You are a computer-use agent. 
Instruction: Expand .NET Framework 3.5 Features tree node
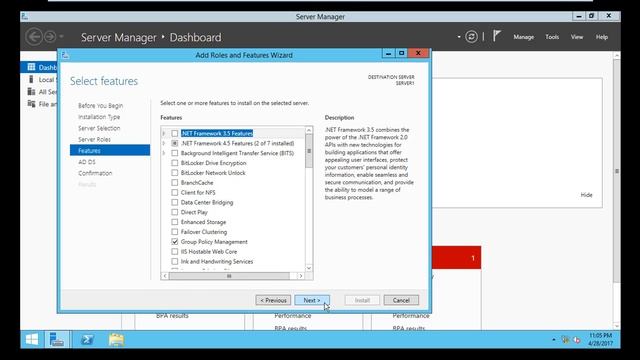pyautogui.click(x=164, y=133)
